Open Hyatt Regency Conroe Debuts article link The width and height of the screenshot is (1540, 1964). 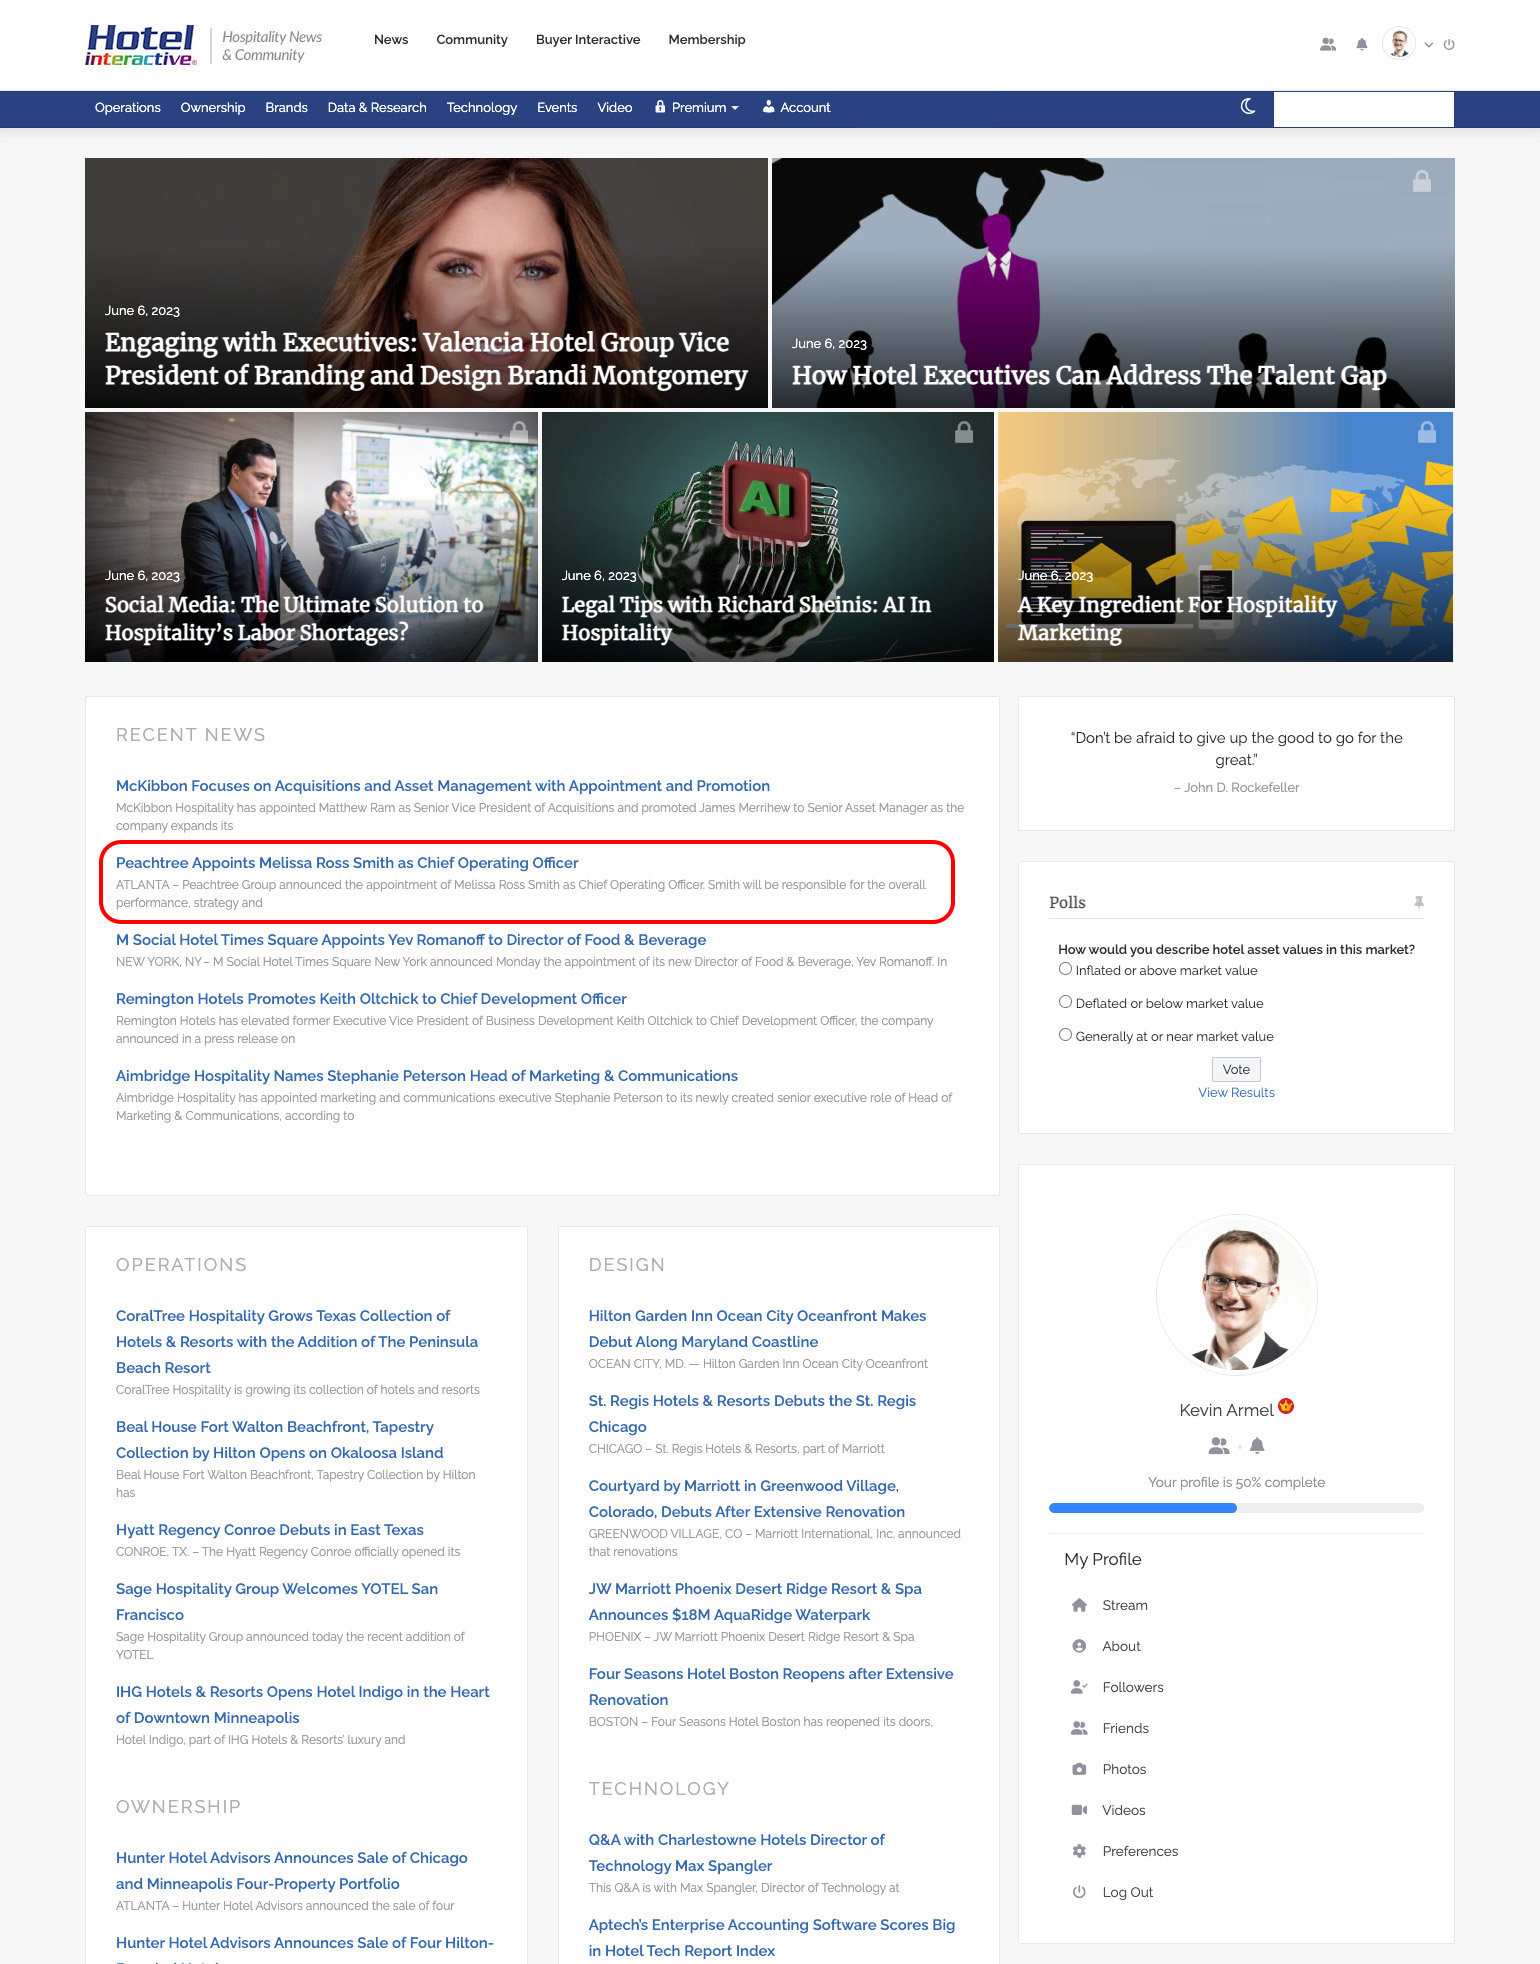coord(270,1530)
